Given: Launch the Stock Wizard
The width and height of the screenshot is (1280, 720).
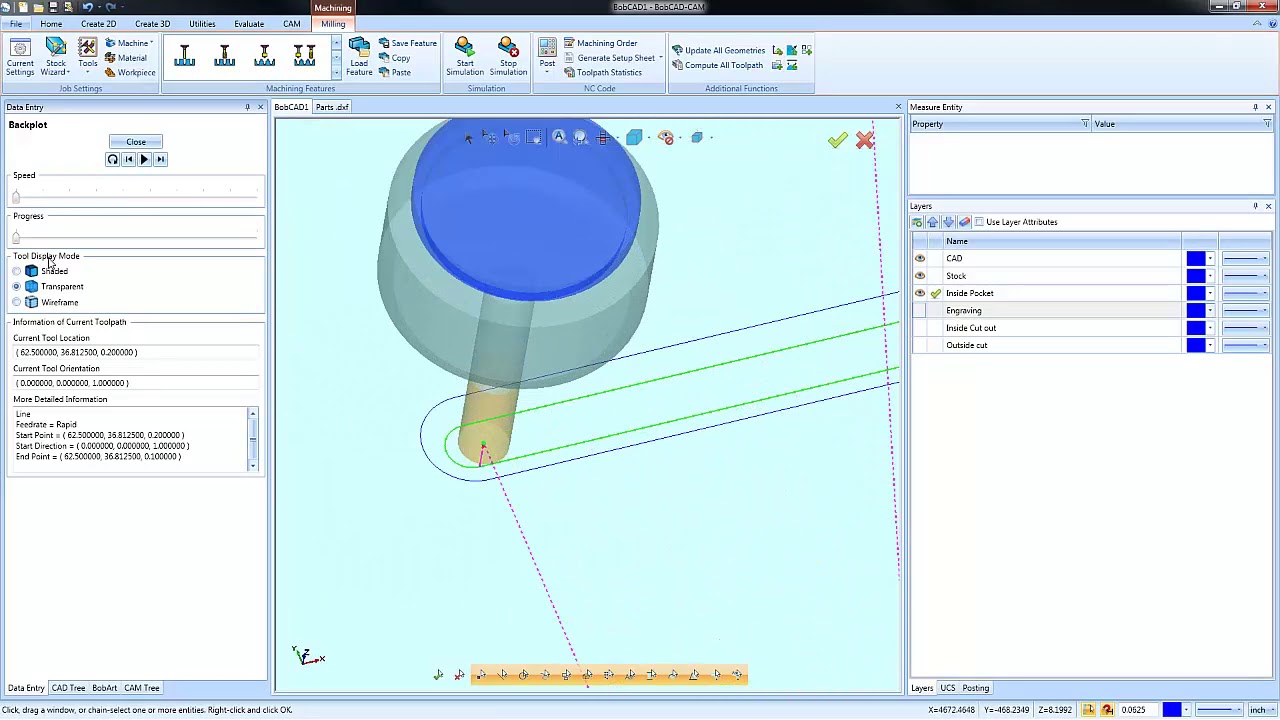Looking at the screenshot, I should click(56, 57).
